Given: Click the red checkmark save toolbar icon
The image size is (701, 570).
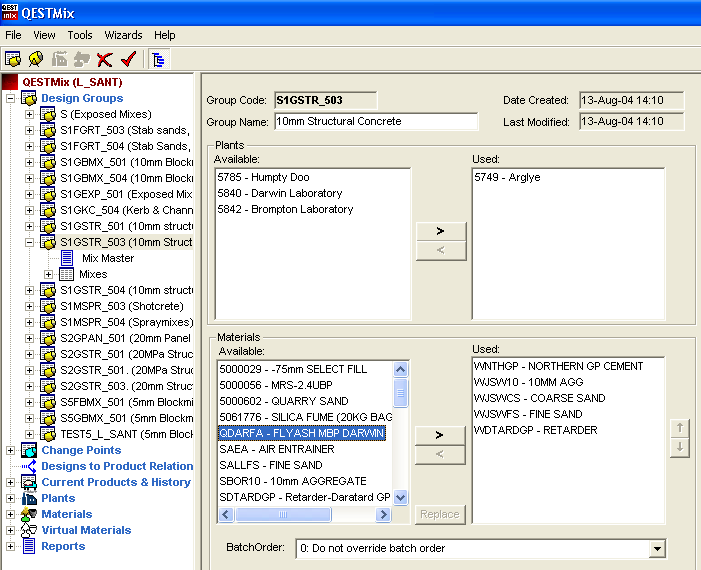Looking at the screenshot, I should point(127,59).
